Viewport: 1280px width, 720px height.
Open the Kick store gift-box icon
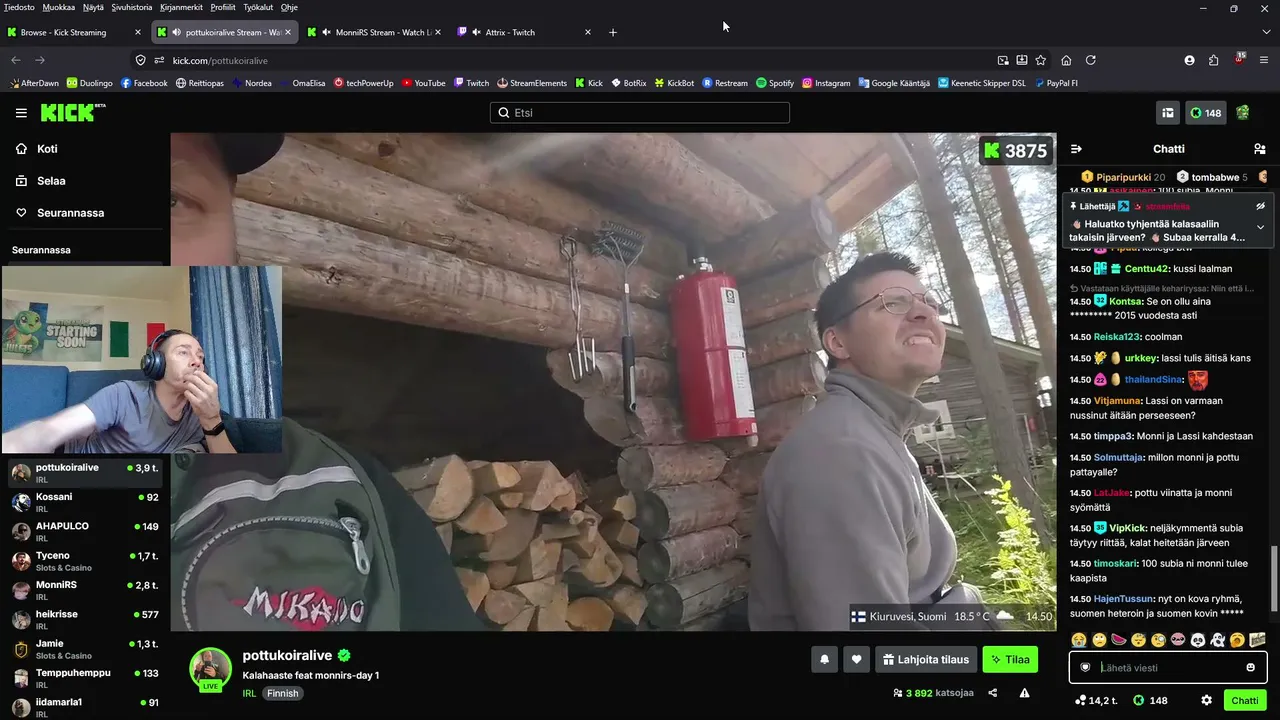pyautogui.click(x=1167, y=113)
